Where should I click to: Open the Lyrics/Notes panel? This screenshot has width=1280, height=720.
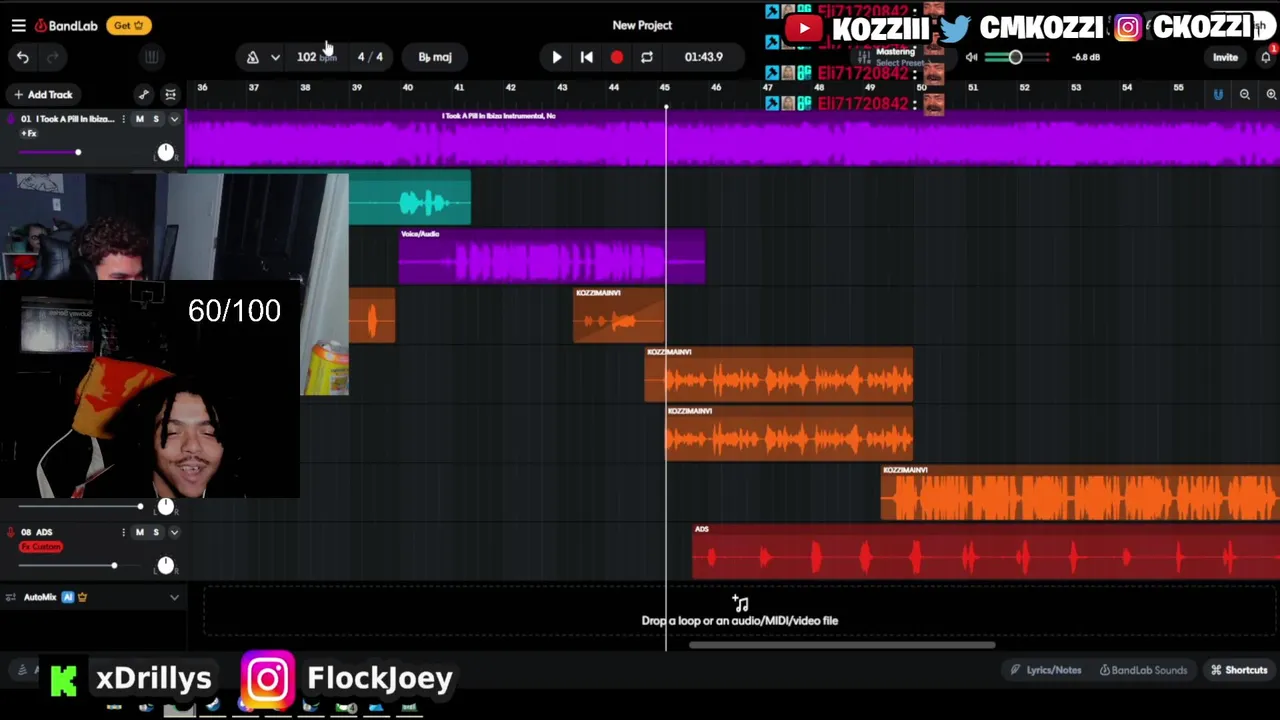click(1046, 670)
